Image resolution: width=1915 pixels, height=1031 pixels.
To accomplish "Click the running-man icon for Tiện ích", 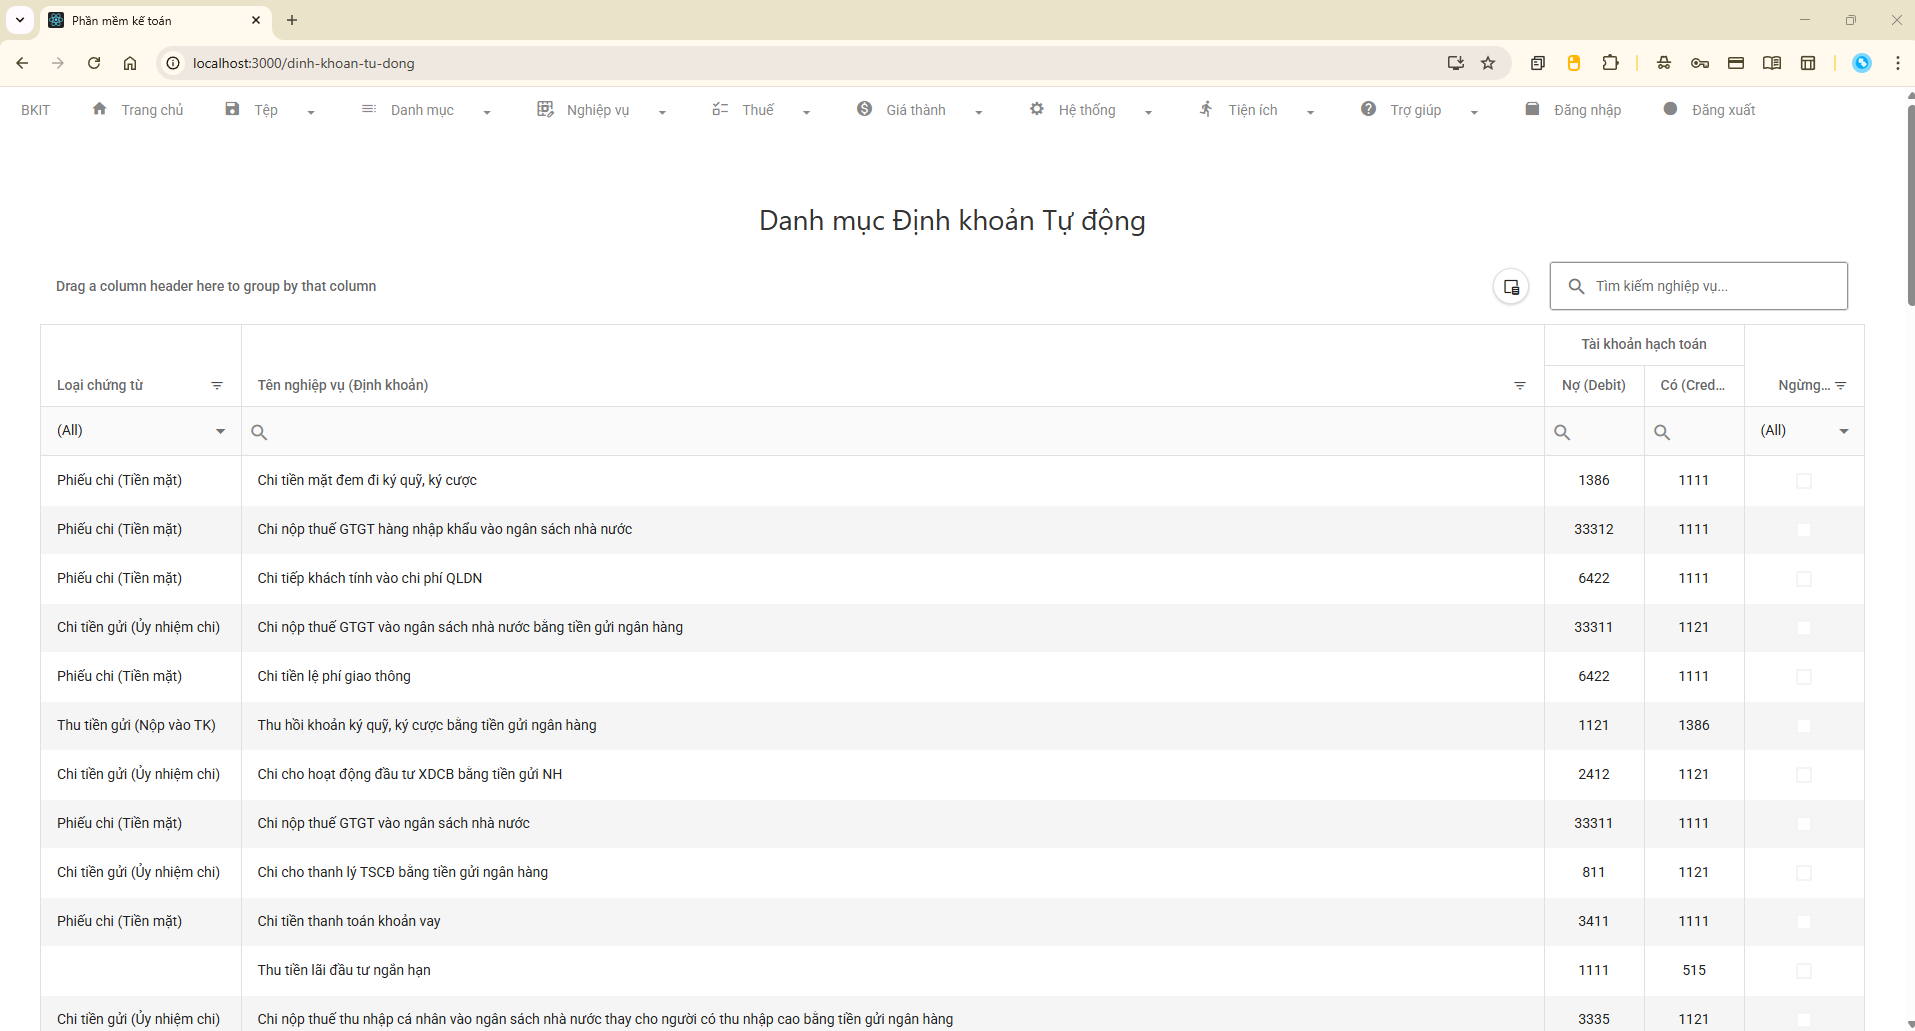I will coord(1206,109).
